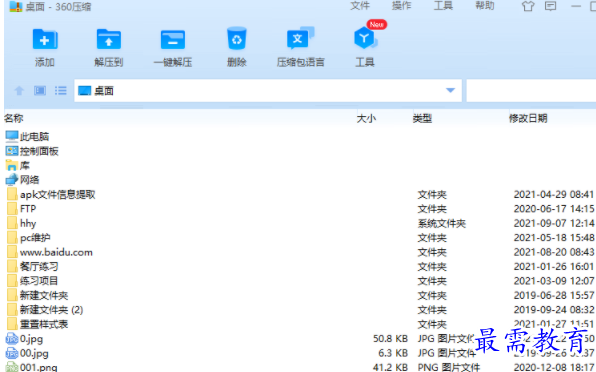Click the date 2021-09-07 12:14
596x372 pixels.
pyautogui.click(x=554, y=223)
